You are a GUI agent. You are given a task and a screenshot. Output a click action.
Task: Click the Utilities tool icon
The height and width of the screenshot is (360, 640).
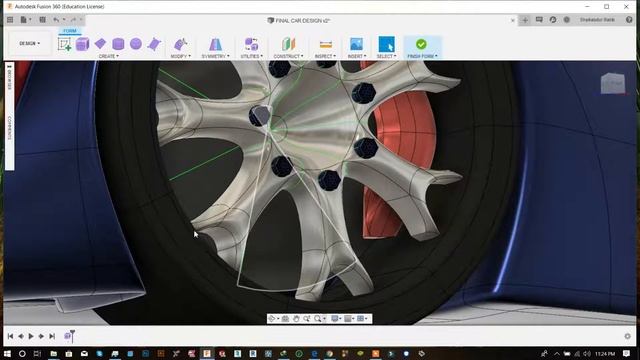click(x=251, y=44)
